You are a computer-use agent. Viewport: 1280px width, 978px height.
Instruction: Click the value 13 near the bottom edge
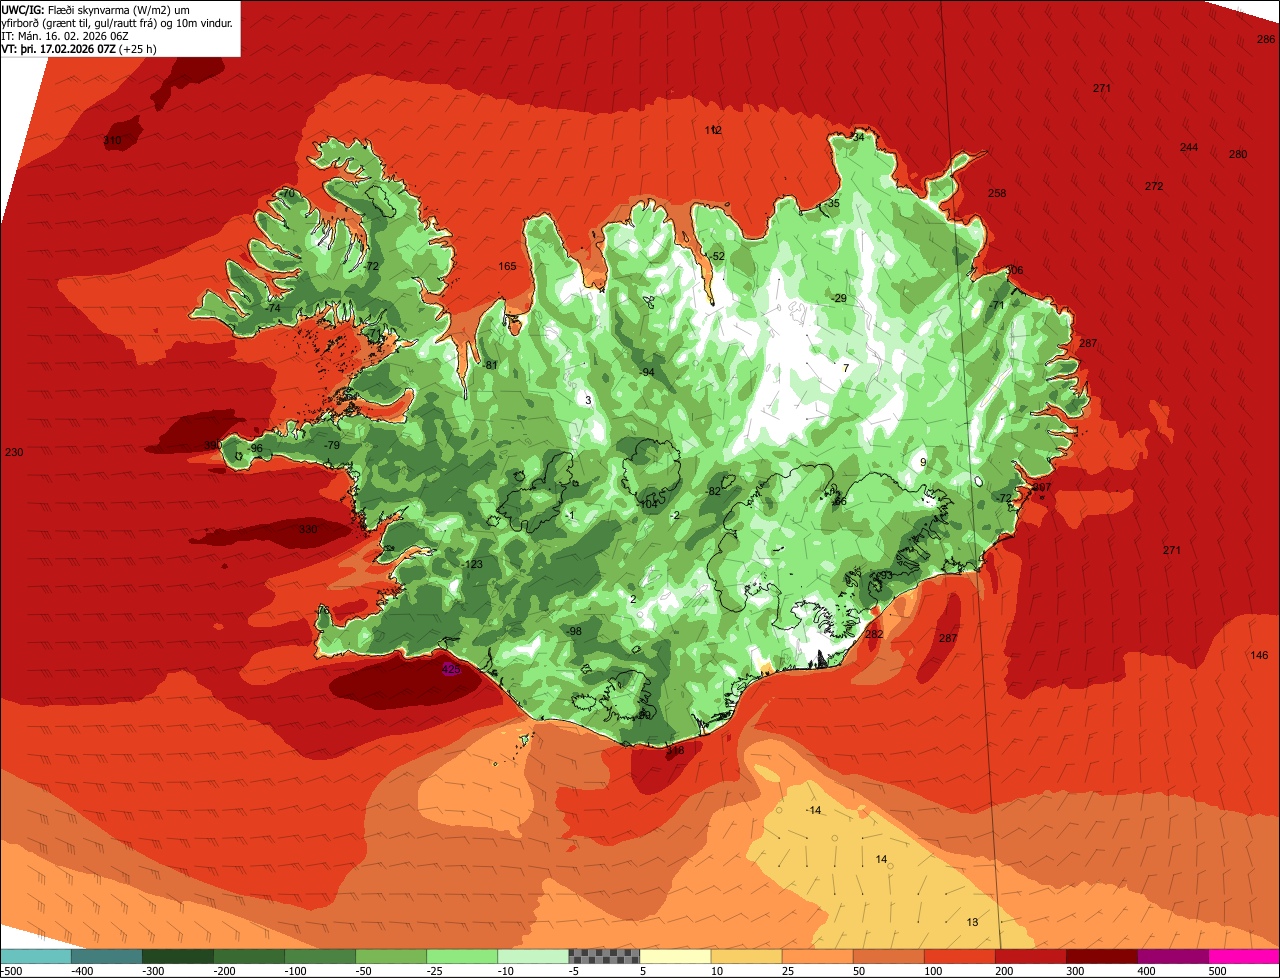click(x=972, y=922)
